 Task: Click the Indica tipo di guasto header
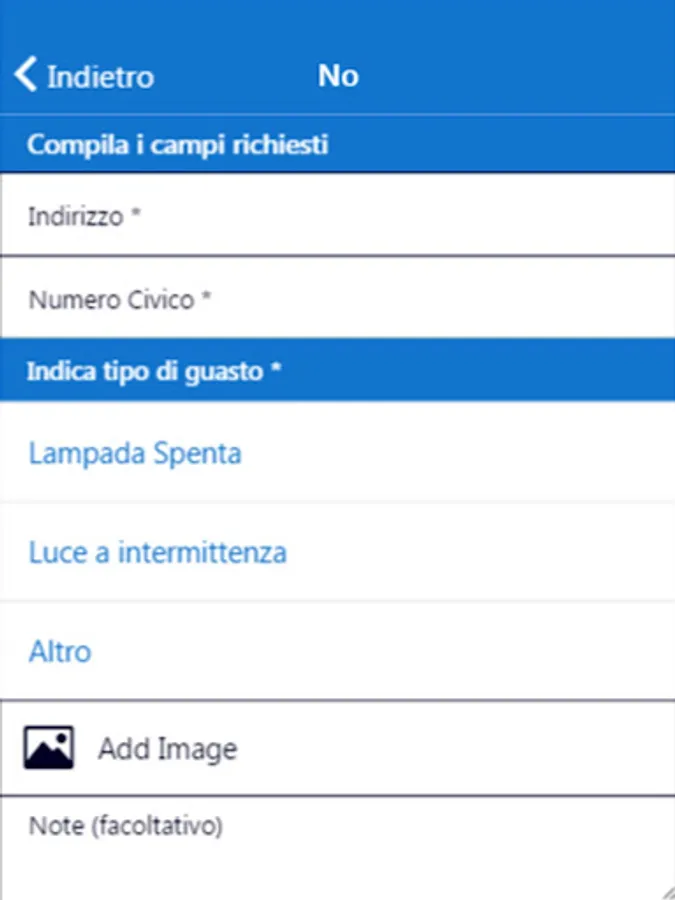pos(146,372)
